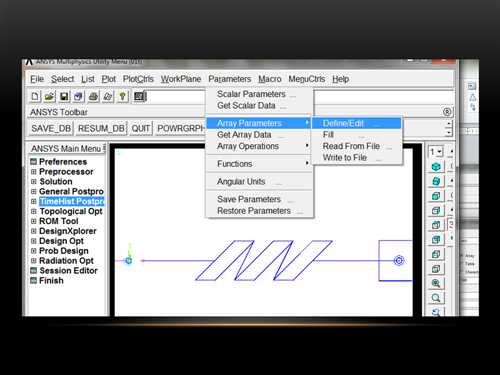
Task: Open the Array Operations submenu
Action: [259, 146]
